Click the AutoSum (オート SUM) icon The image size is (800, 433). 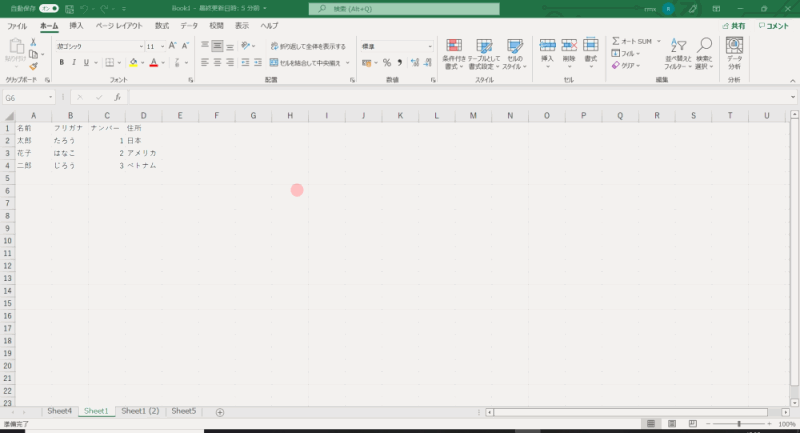coord(617,41)
